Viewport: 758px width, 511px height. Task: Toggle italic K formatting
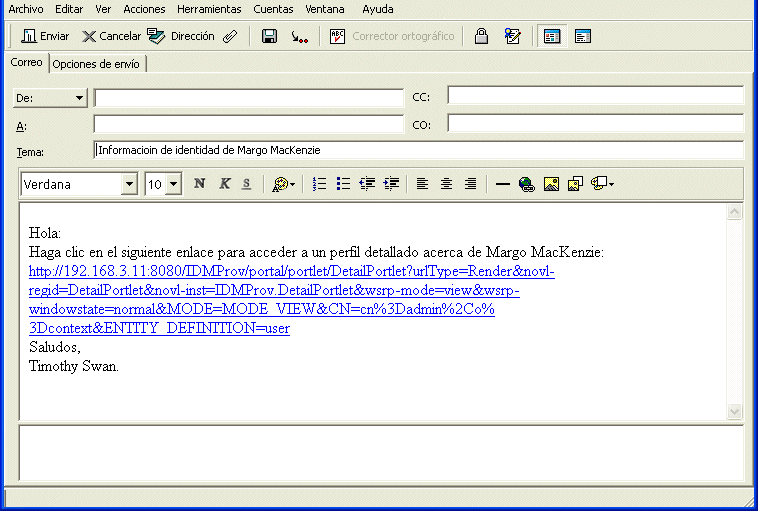[x=224, y=184]
